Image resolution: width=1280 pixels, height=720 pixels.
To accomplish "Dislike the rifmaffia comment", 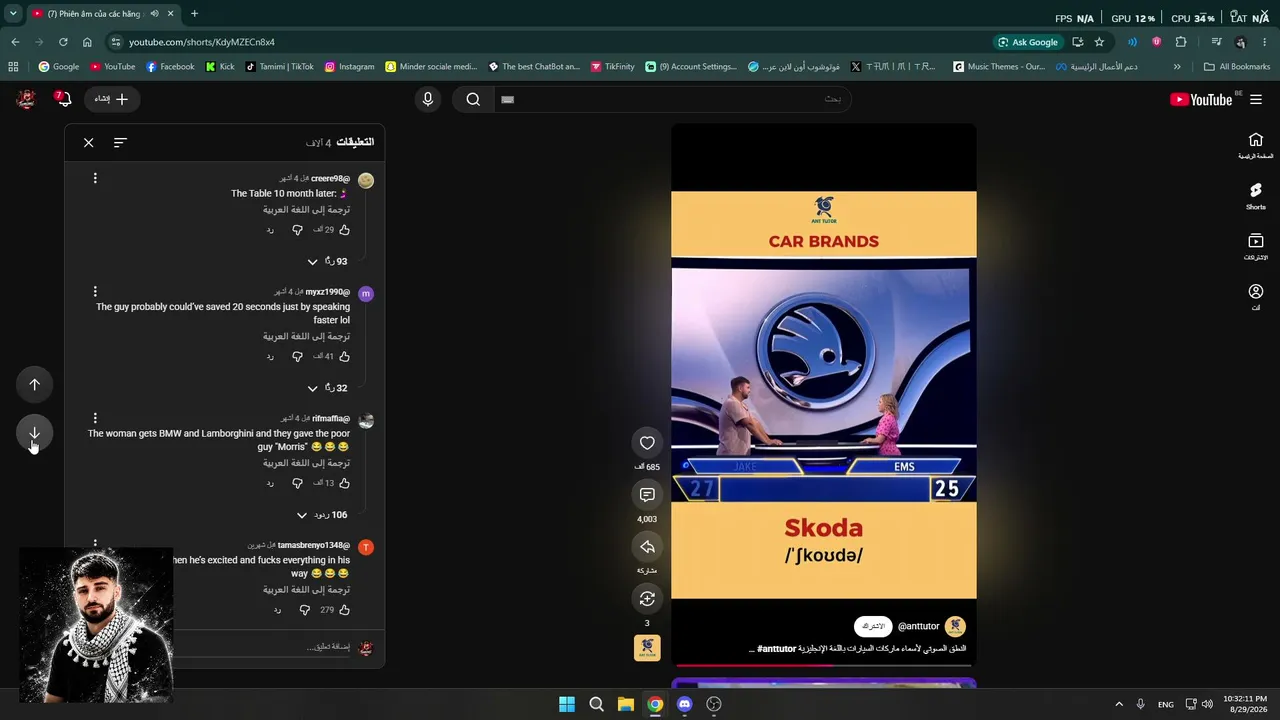I will [x=297, y=483].
